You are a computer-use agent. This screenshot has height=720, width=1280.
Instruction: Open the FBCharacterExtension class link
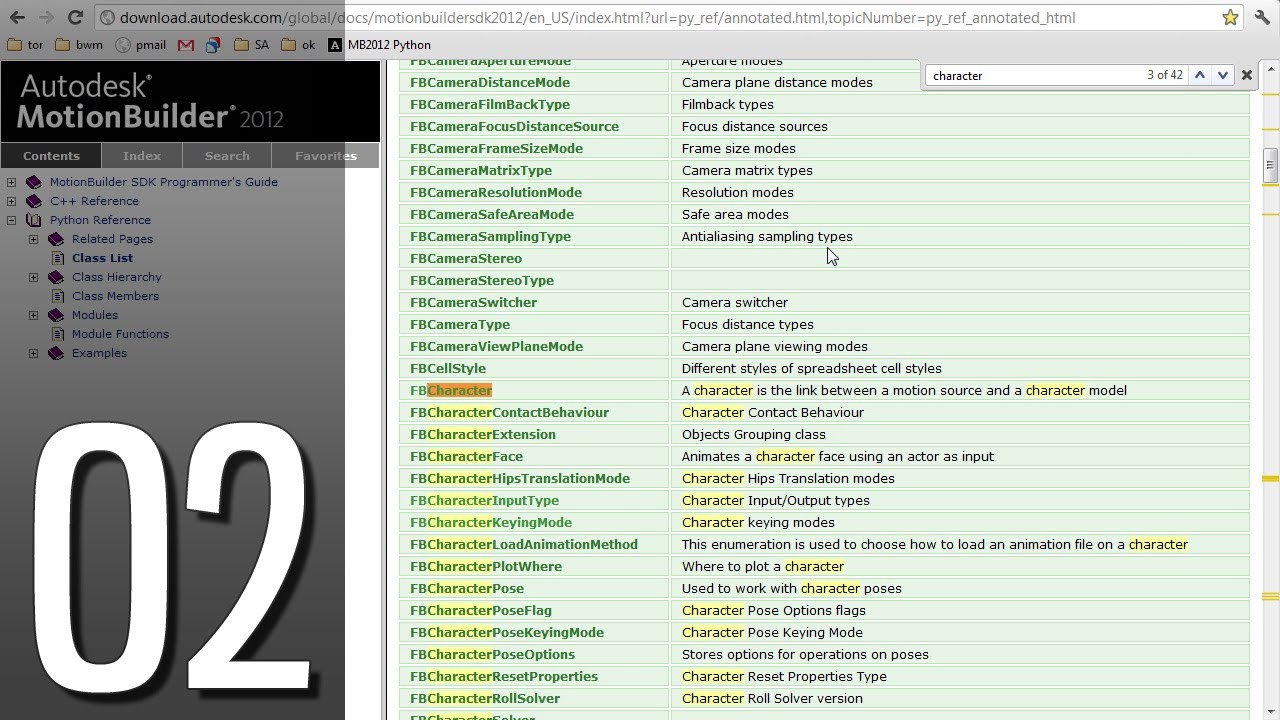tap(483, 434)
